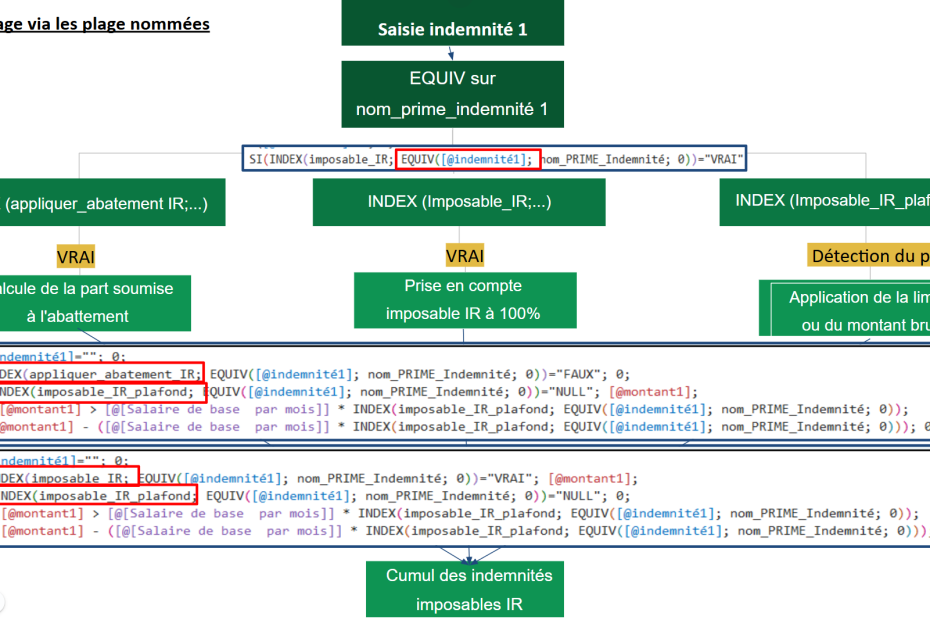
Task: Click the "Prise en compte imposable IR à 100%" box
Action: 465,300
